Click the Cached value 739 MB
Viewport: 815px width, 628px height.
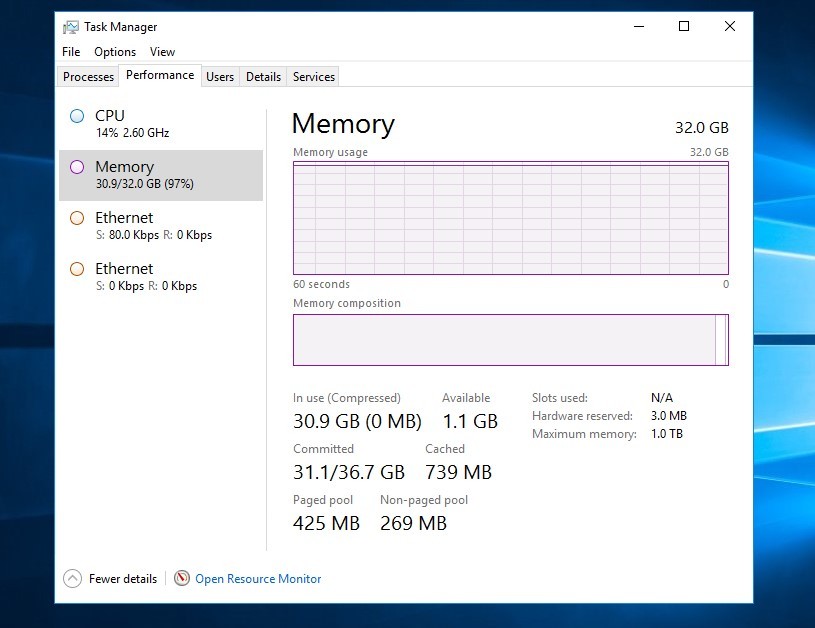458,472
